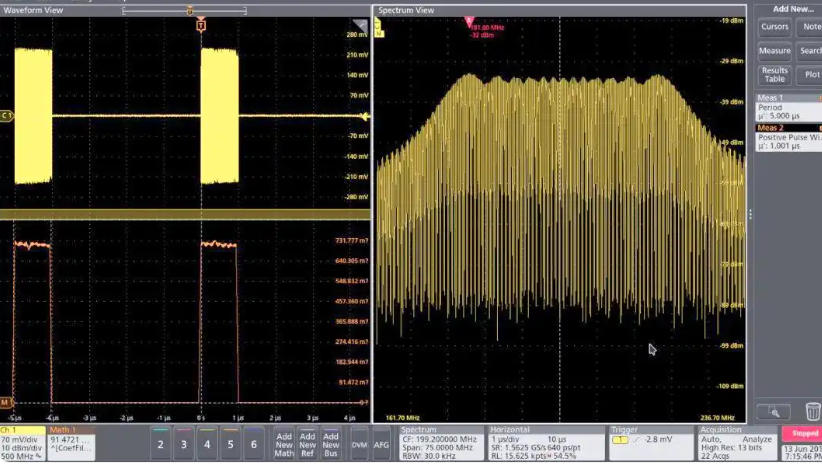The image size is (822, 465).
Task: Click the trash can delete icon
Action: 812,411
